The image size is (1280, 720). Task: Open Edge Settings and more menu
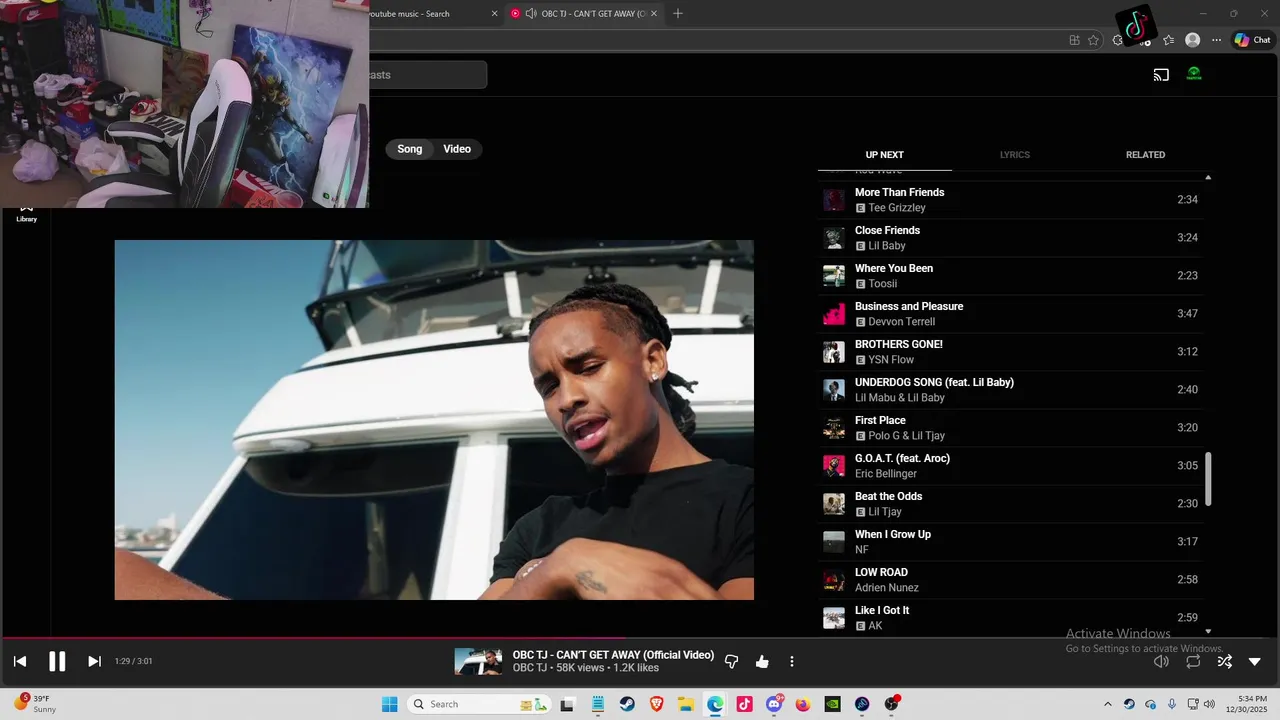coord(1216,40)
